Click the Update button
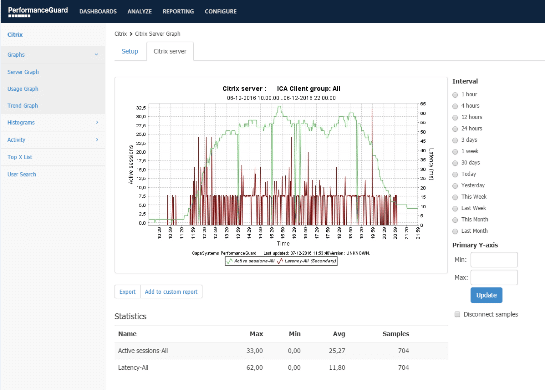545x390 pixels. [x=486, y=295]
